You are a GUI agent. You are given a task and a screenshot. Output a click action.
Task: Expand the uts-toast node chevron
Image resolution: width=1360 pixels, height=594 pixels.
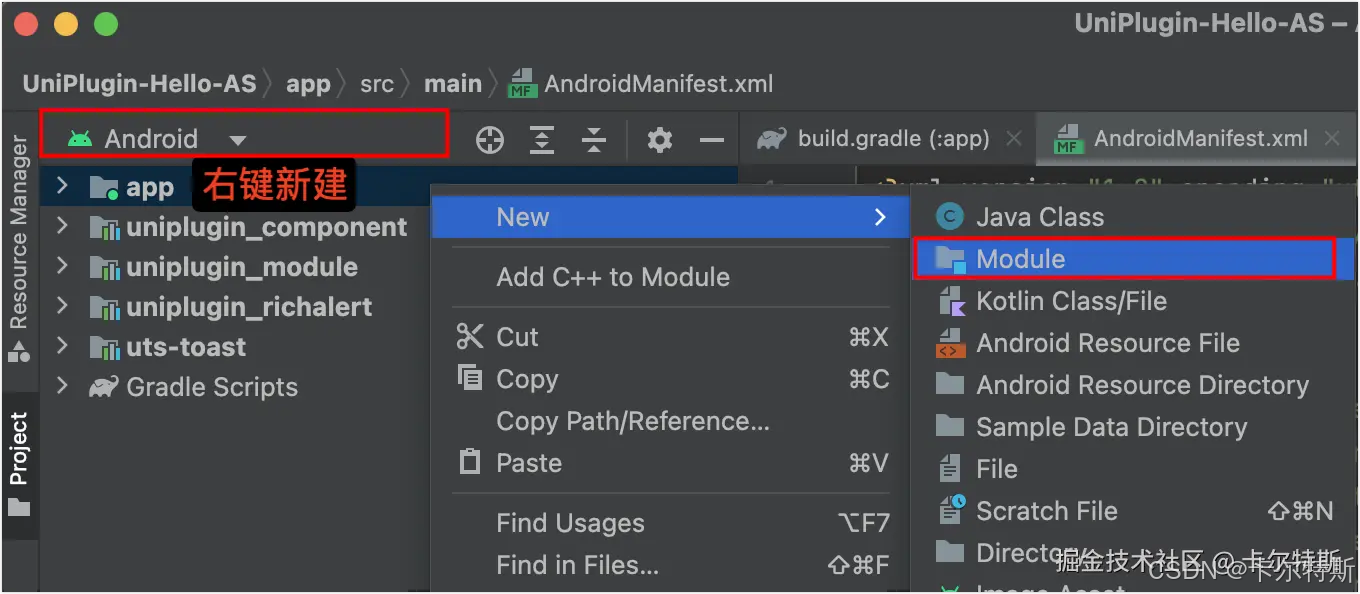[62, 346]
